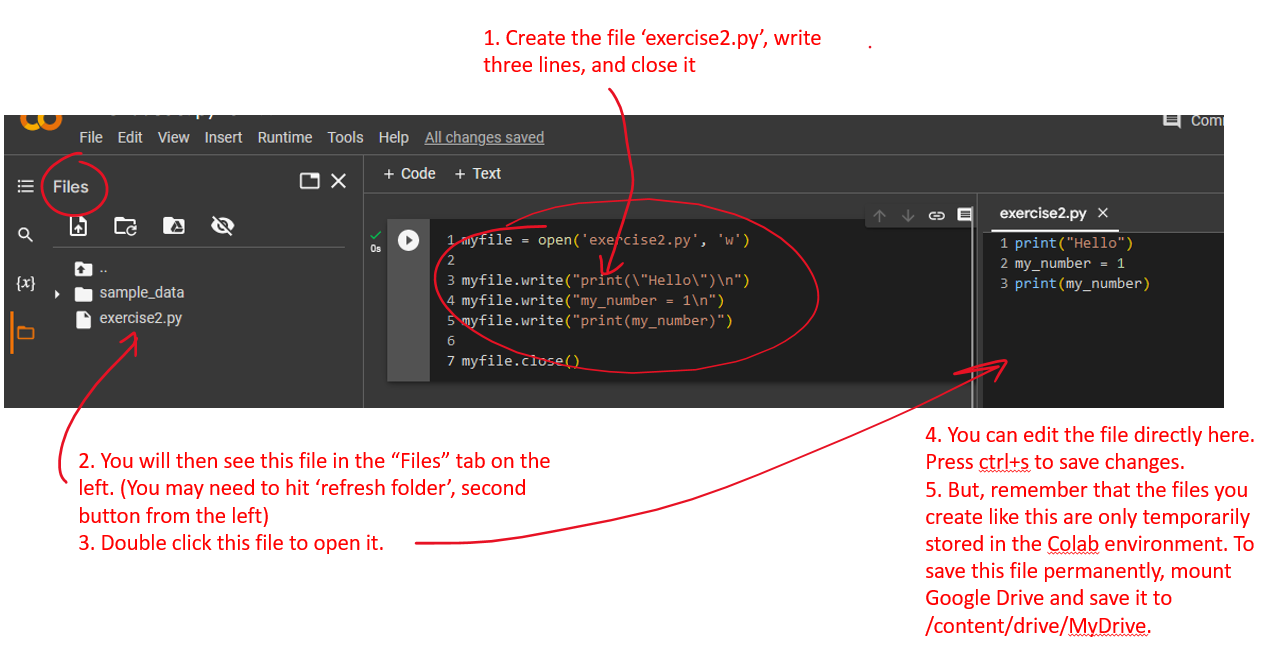This screenshot has height=651, width=1271.
Task: Refresh the folder listing in Files
Action: click(126, 226)
